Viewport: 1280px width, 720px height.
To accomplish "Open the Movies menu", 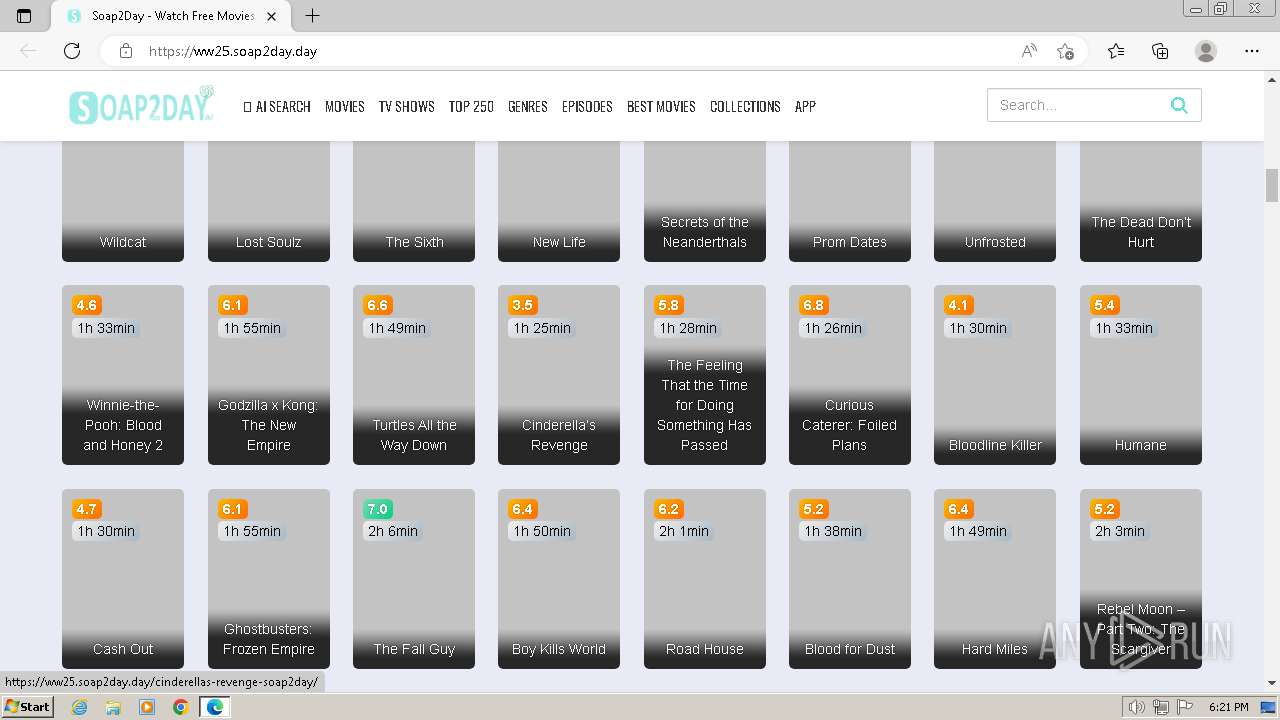I will click(344, 106).
